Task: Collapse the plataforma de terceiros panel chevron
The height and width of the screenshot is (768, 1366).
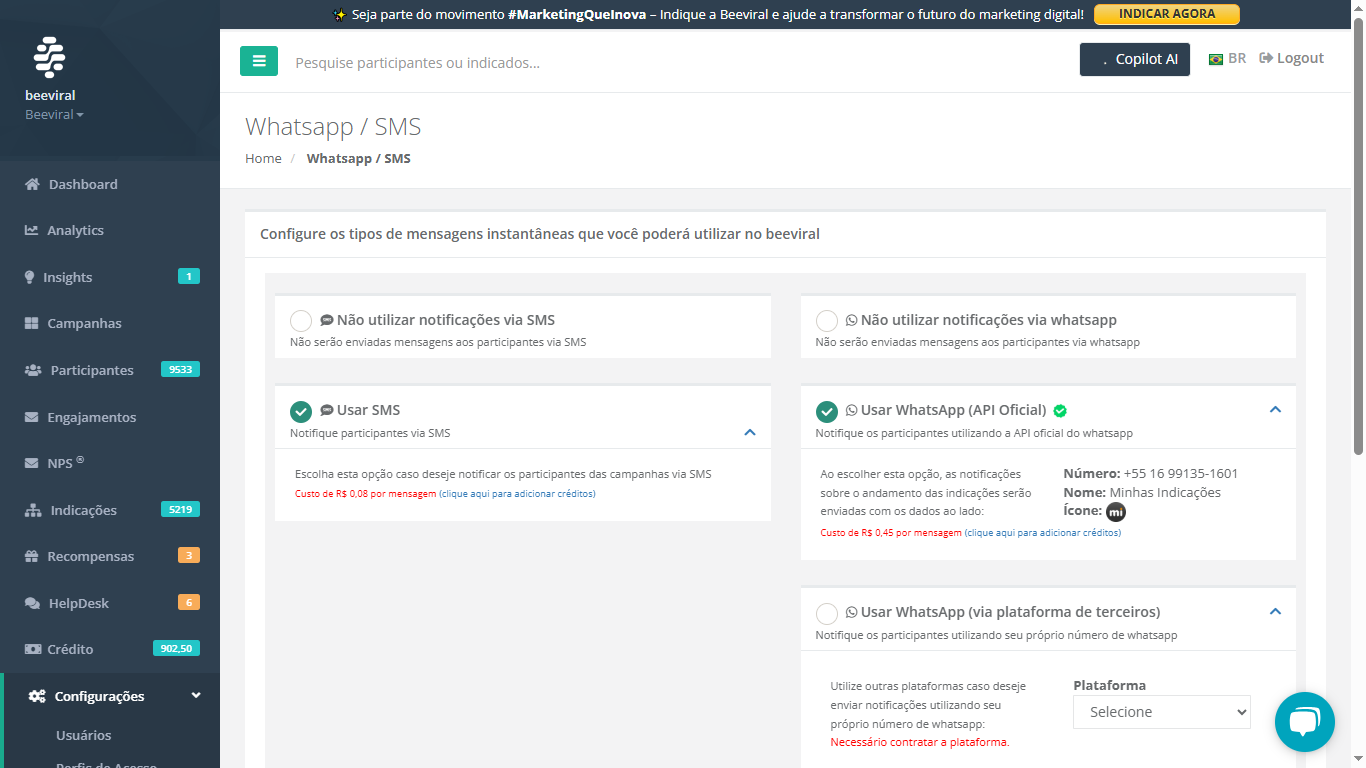Action: 1275,611
